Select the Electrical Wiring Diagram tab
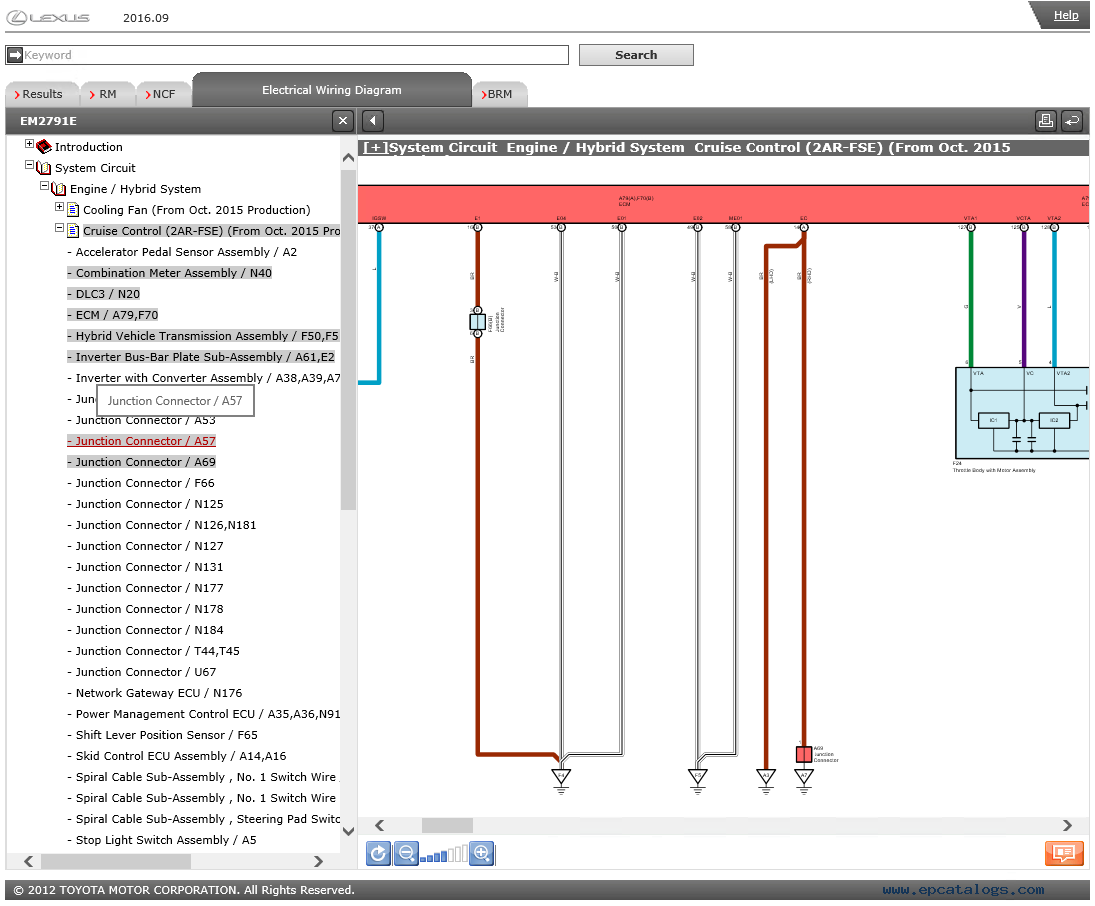Image resolution: width=1095 pixels, height=906 pixels. pos(332,90)
